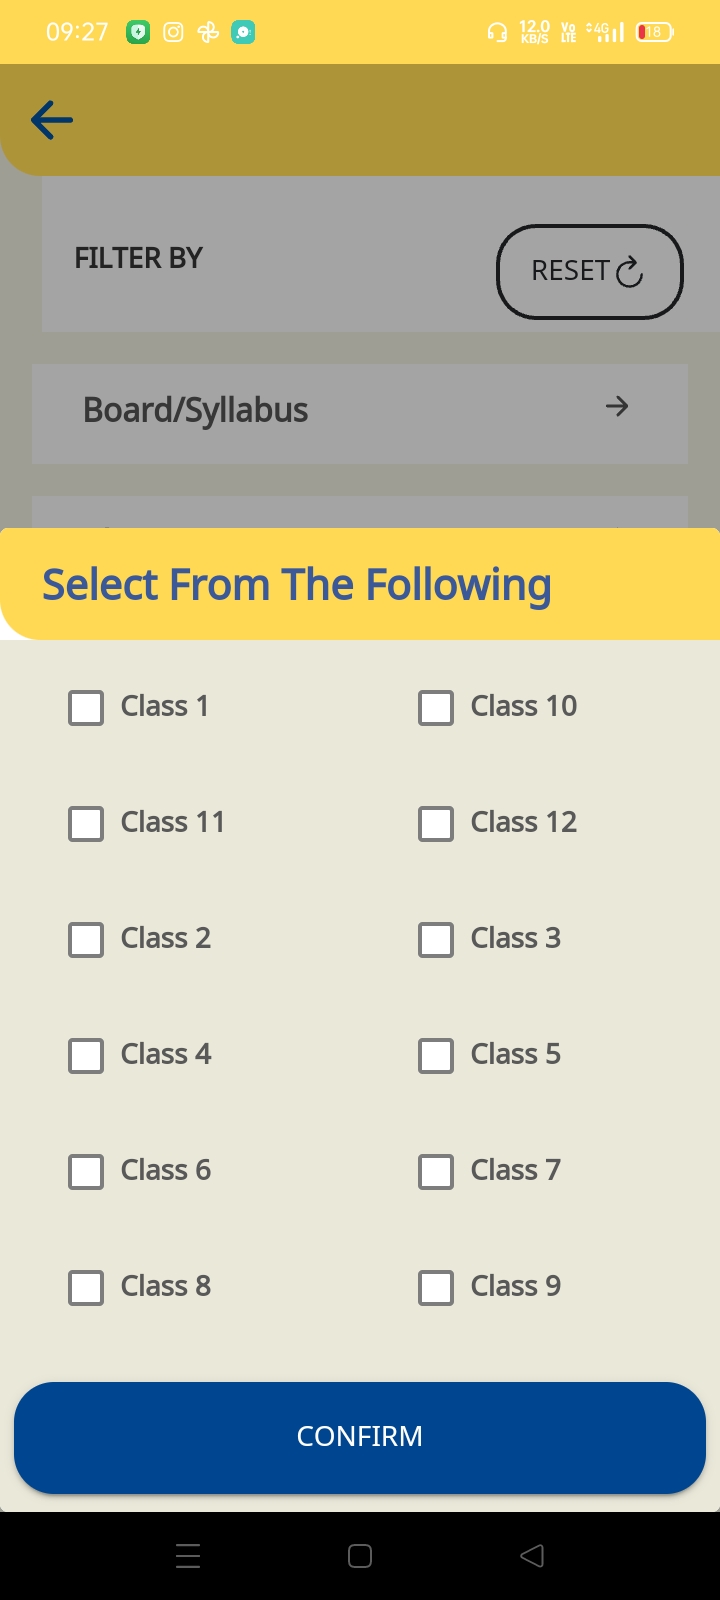Tap the back arrow icon
Screen dimensions: 720x1600
coord(52,121)
